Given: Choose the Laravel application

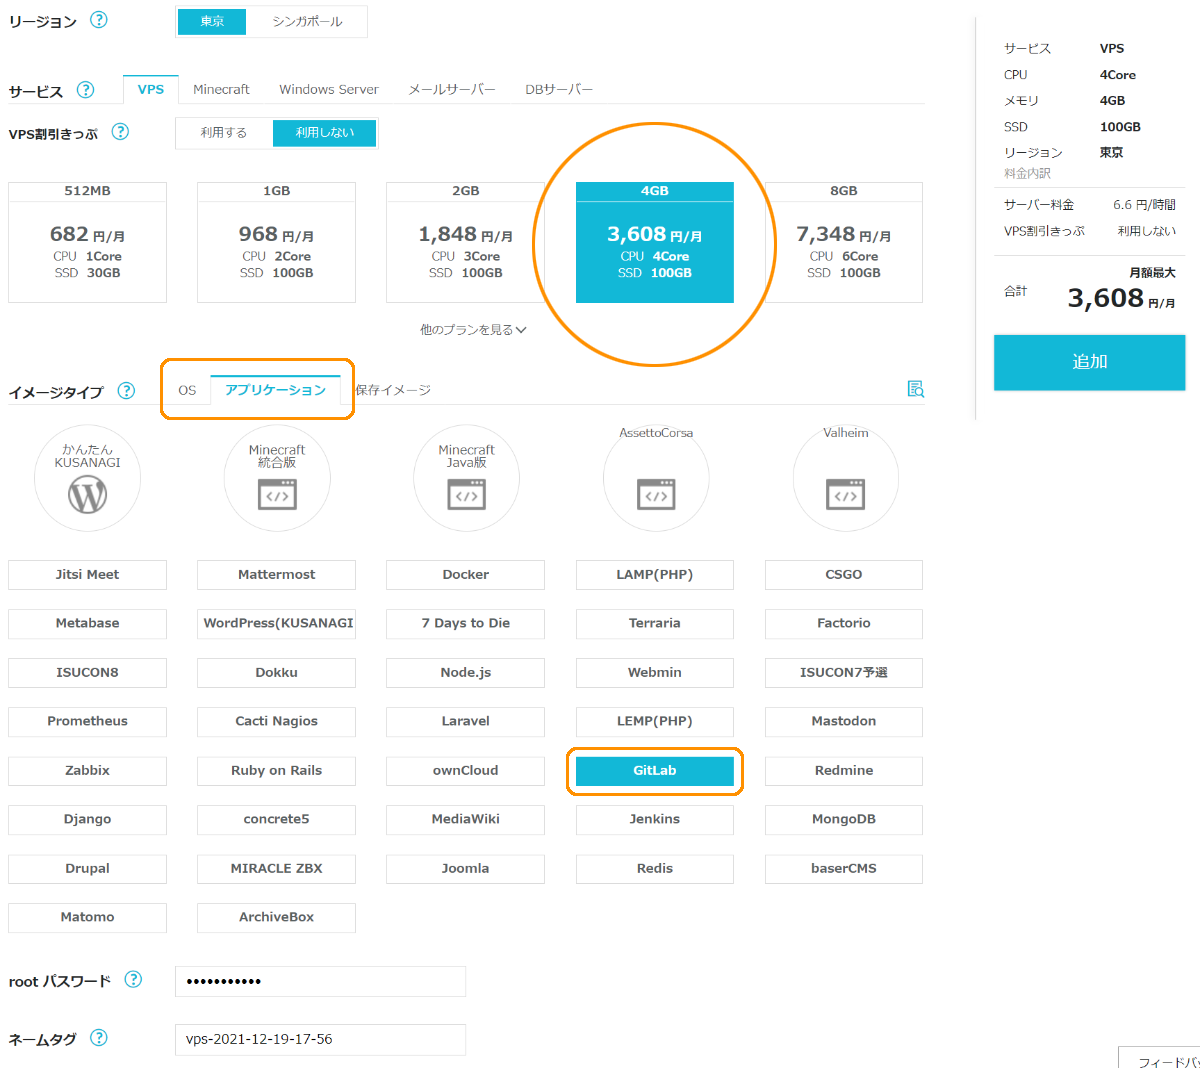Looking at the screenshot, I should point(466,721).
